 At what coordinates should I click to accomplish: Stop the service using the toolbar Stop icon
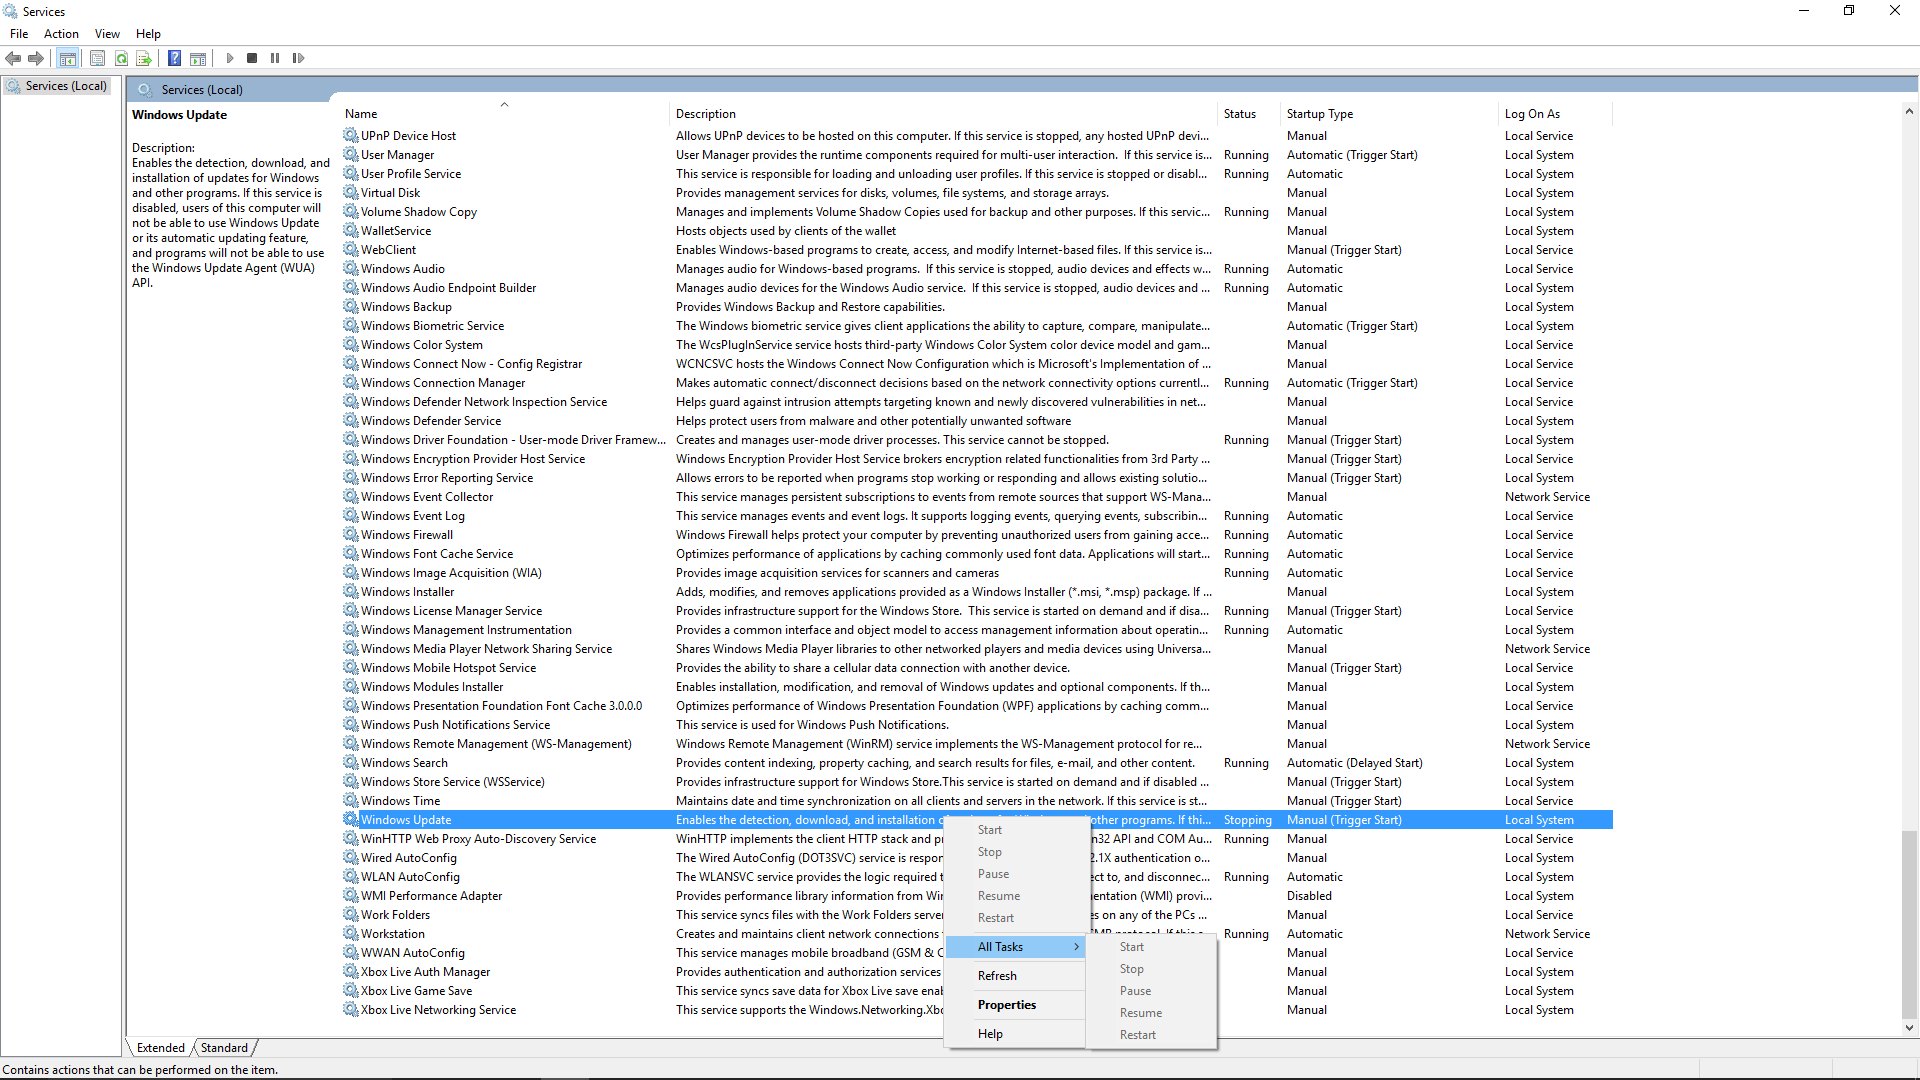(x=252, y=58)
